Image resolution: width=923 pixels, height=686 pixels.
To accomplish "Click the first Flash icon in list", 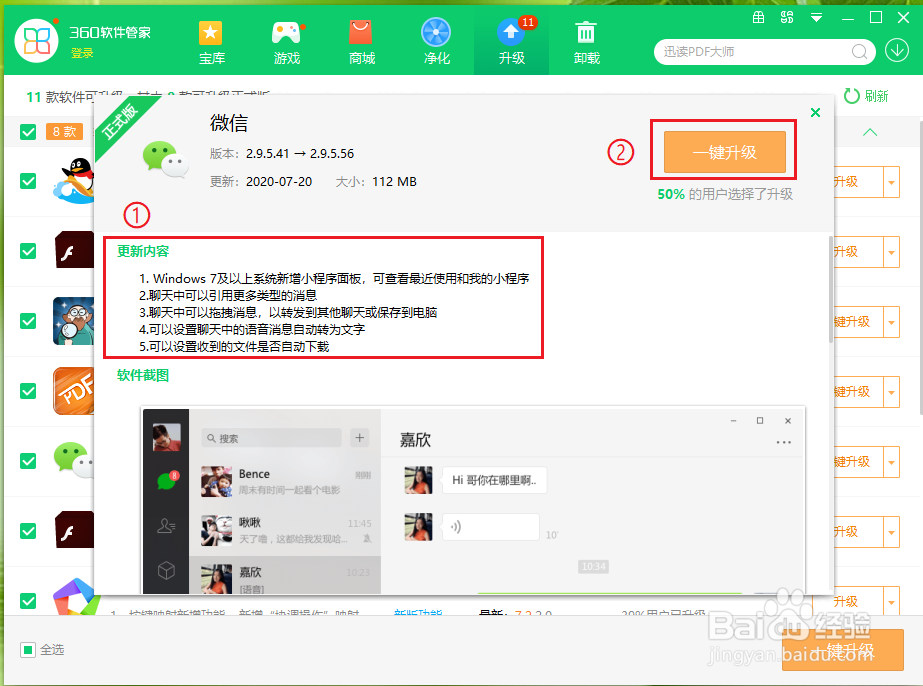I will coord(74,250).
